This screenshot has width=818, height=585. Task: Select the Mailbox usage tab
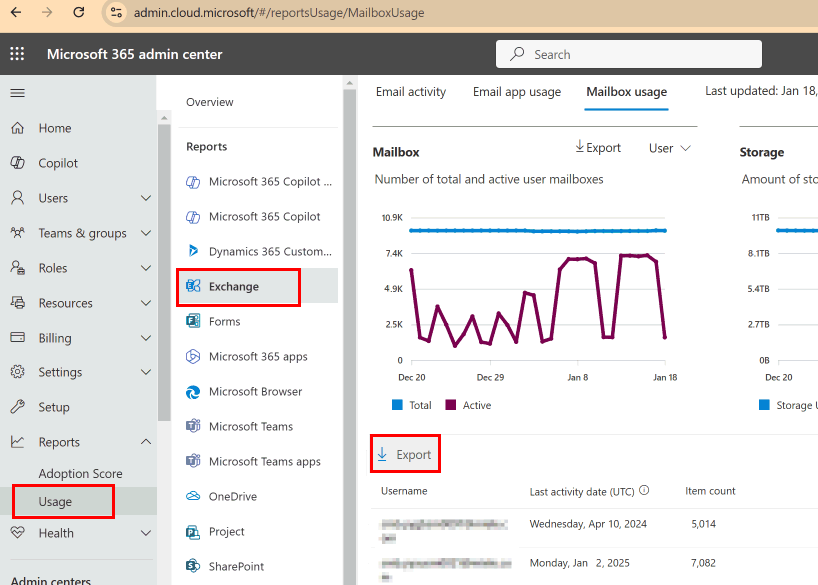[627, 92]
